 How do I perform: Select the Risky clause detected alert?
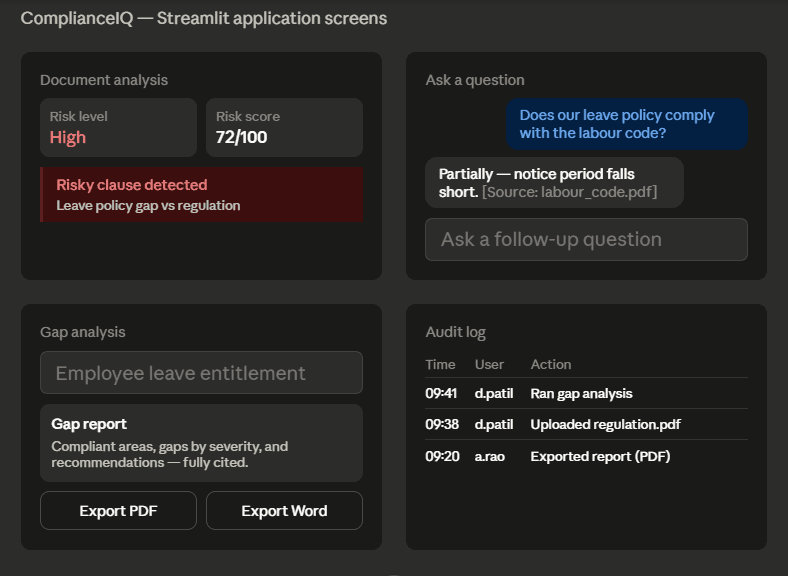(202, 195)
